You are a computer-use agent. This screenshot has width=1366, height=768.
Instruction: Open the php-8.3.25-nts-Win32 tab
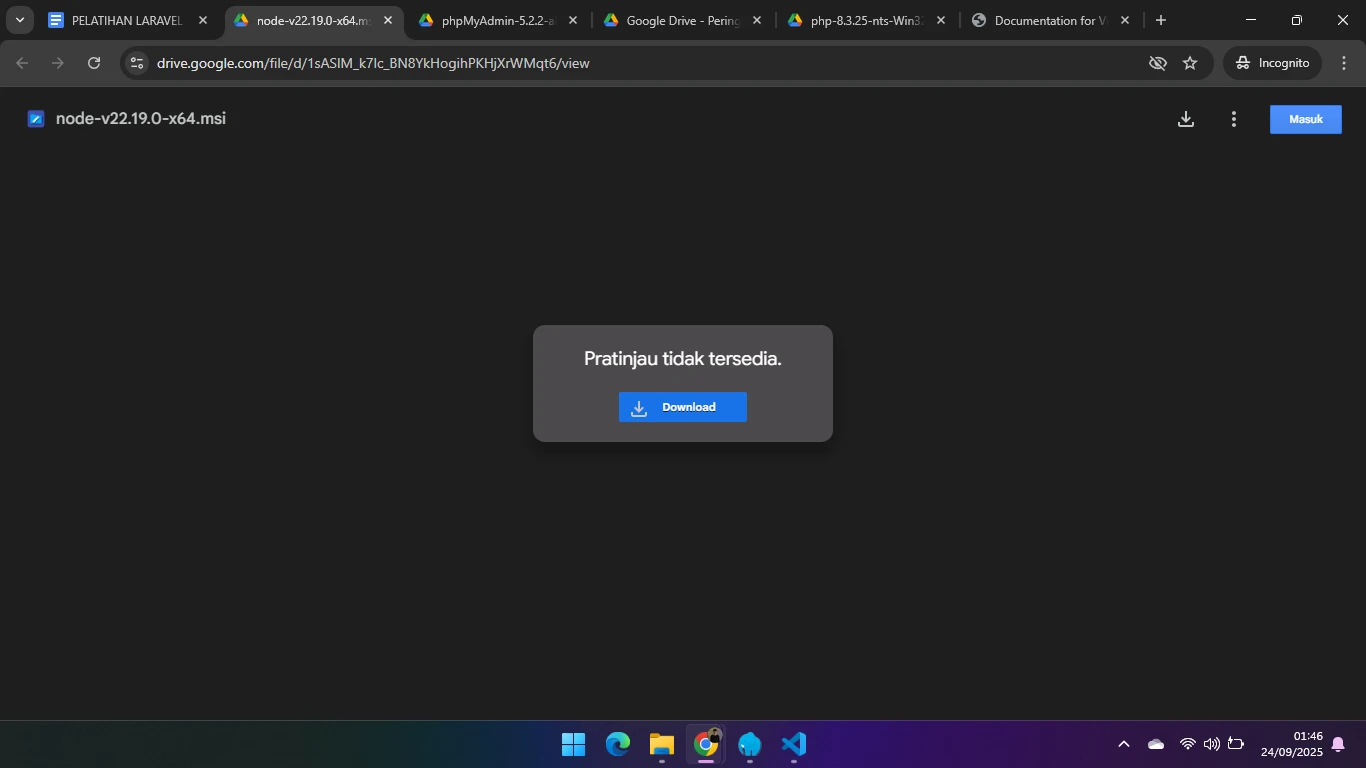865,20
